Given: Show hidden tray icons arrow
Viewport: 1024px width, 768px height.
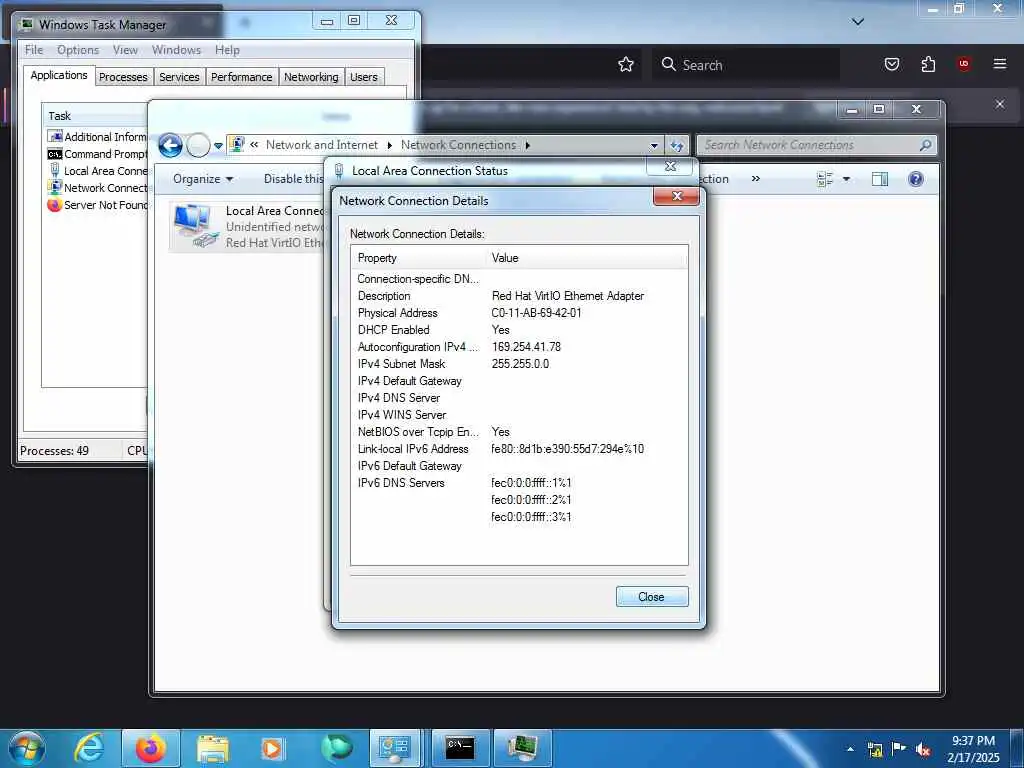Looking at the screenshot, I should pos(850,749).
